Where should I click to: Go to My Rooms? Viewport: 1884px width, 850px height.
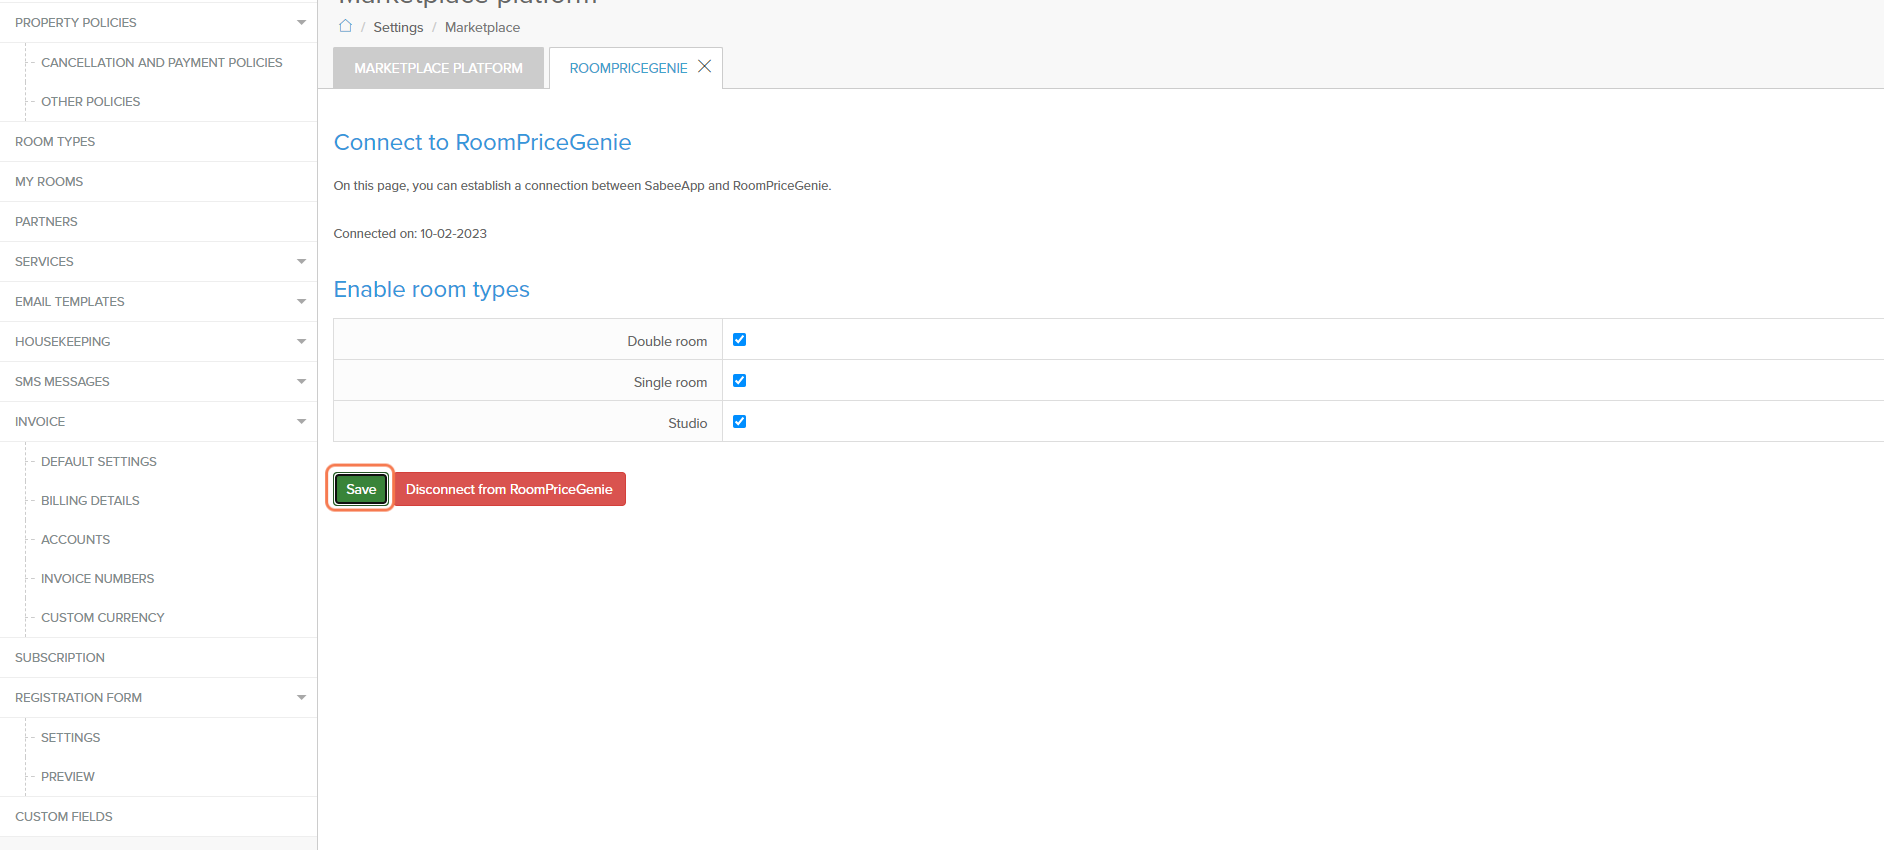[49, 182]
